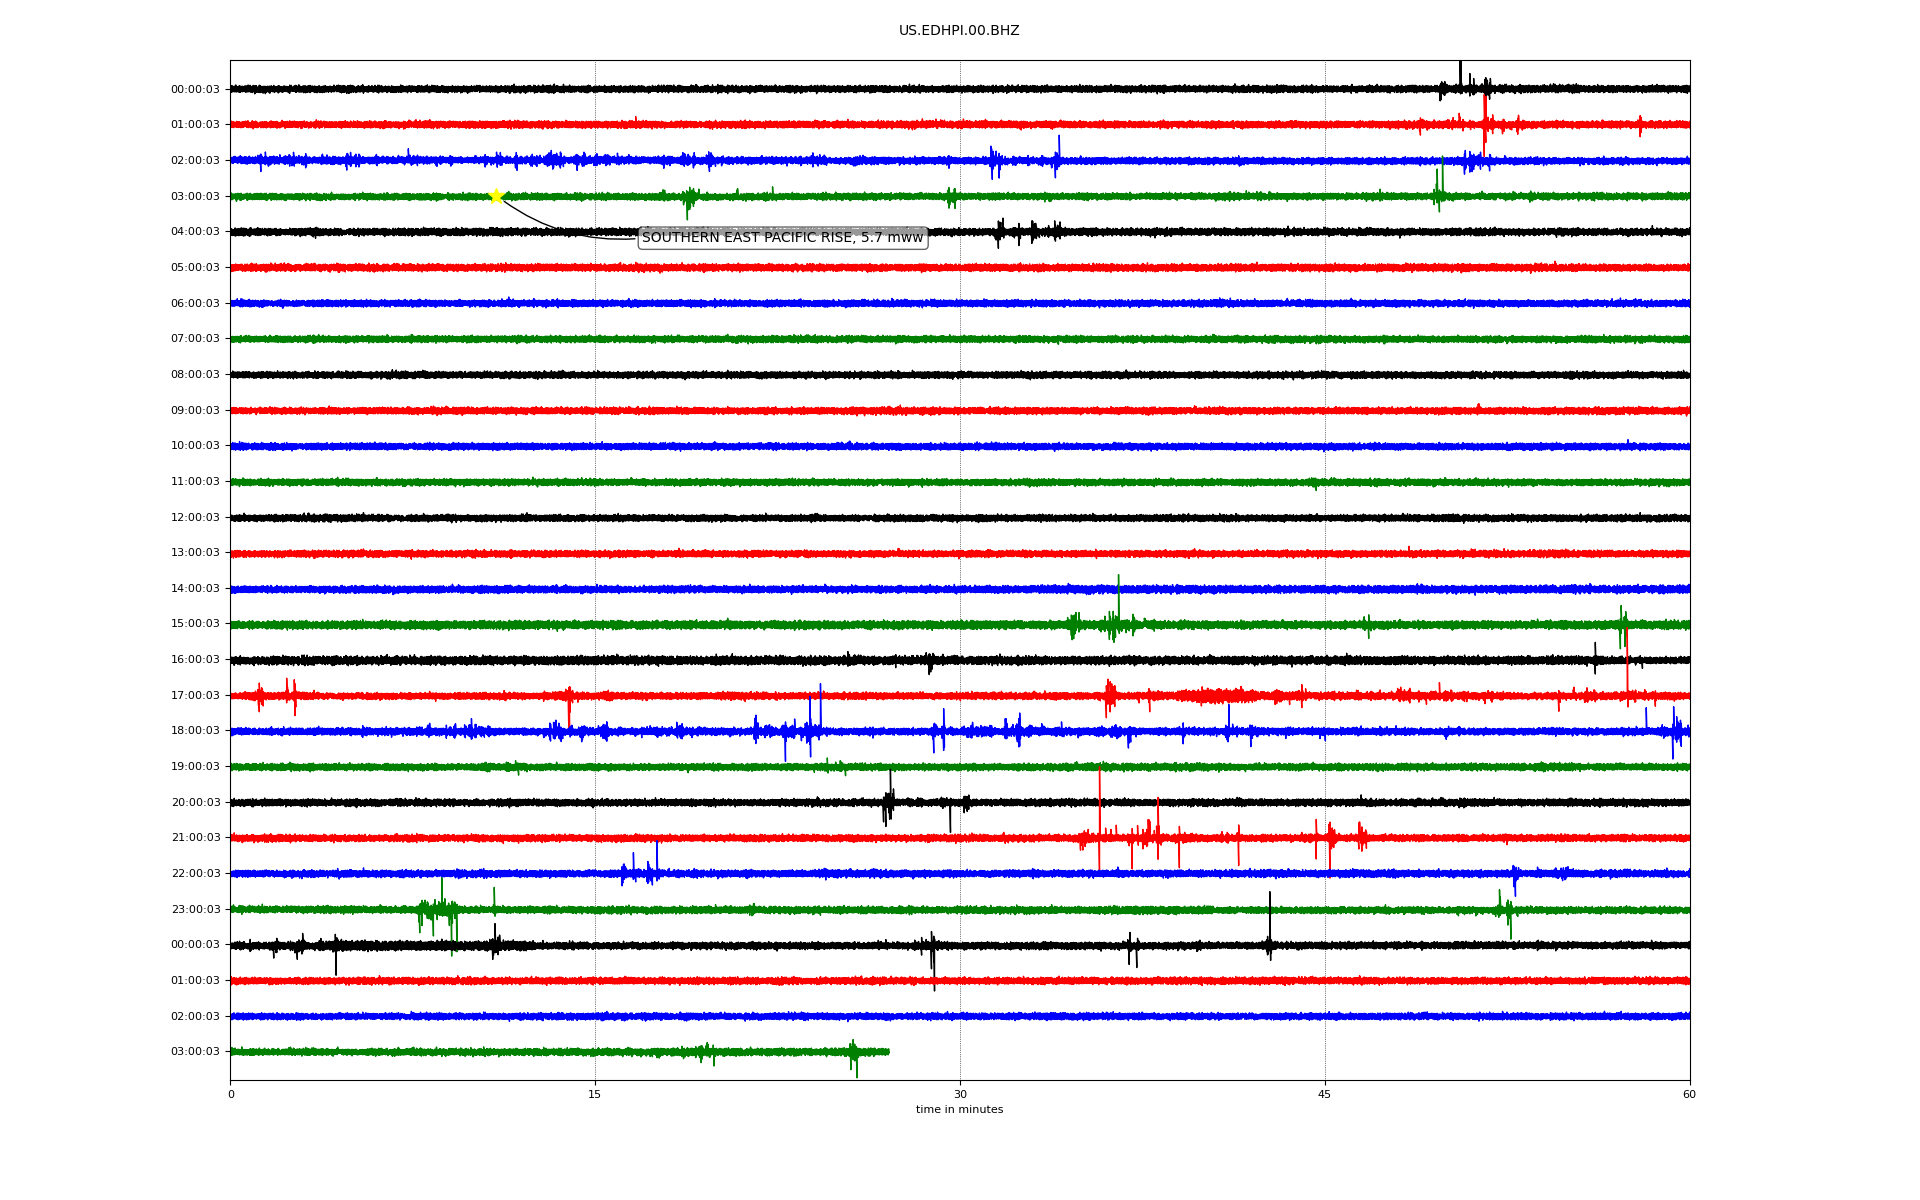Screen dimensions: 1920x1200
Task: Click the 13:00:03 trace time label
Action: tap(195, 553)
